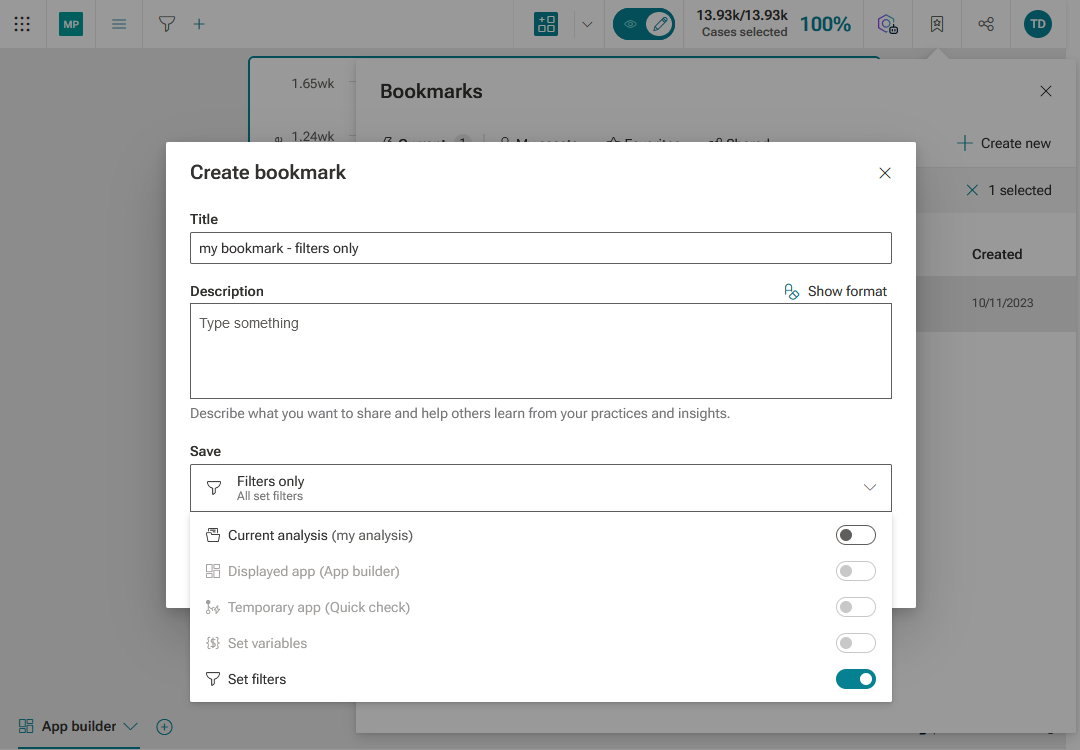Click the Temporary app branch icon
This screenshot has height=750, width=1080.
[x=213, y=607]
